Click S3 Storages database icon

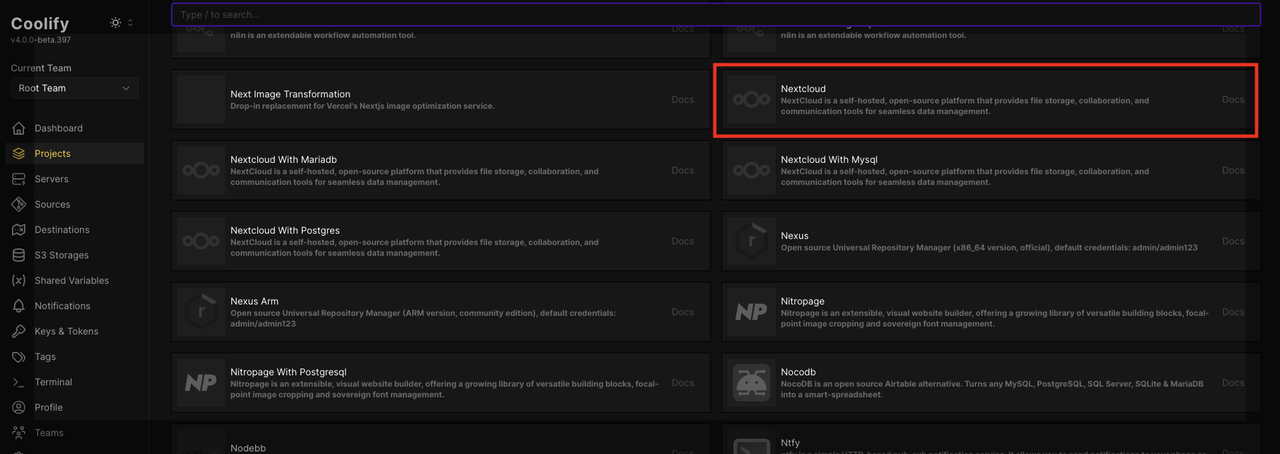click(x=18, y=255)
